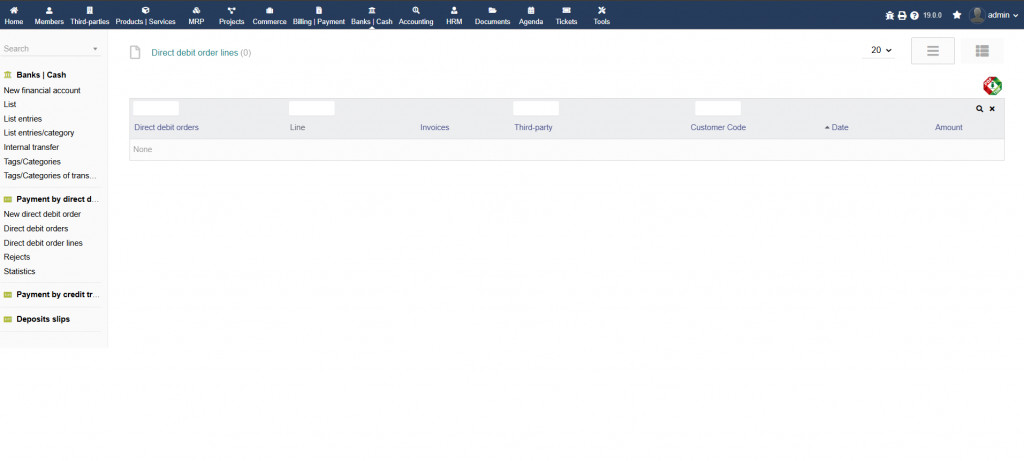Sort by Third-party column header
The image size is (1024, 461).
pyautogui.click(x=534, y=127)
